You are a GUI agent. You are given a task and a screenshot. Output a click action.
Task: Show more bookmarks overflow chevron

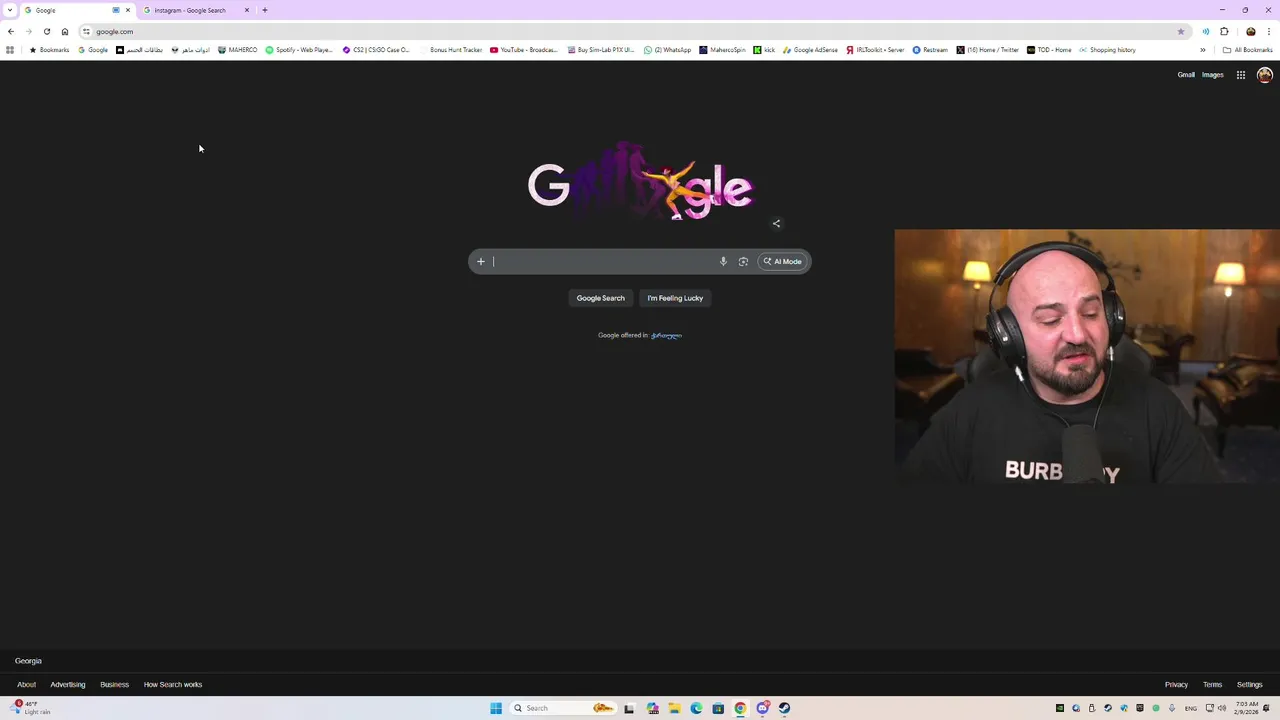click(x=1203, y=50)
